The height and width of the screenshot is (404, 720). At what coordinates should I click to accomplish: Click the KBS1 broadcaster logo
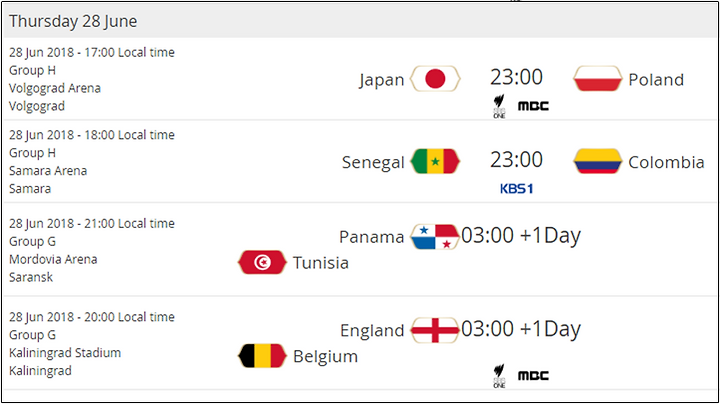(517, 189)
